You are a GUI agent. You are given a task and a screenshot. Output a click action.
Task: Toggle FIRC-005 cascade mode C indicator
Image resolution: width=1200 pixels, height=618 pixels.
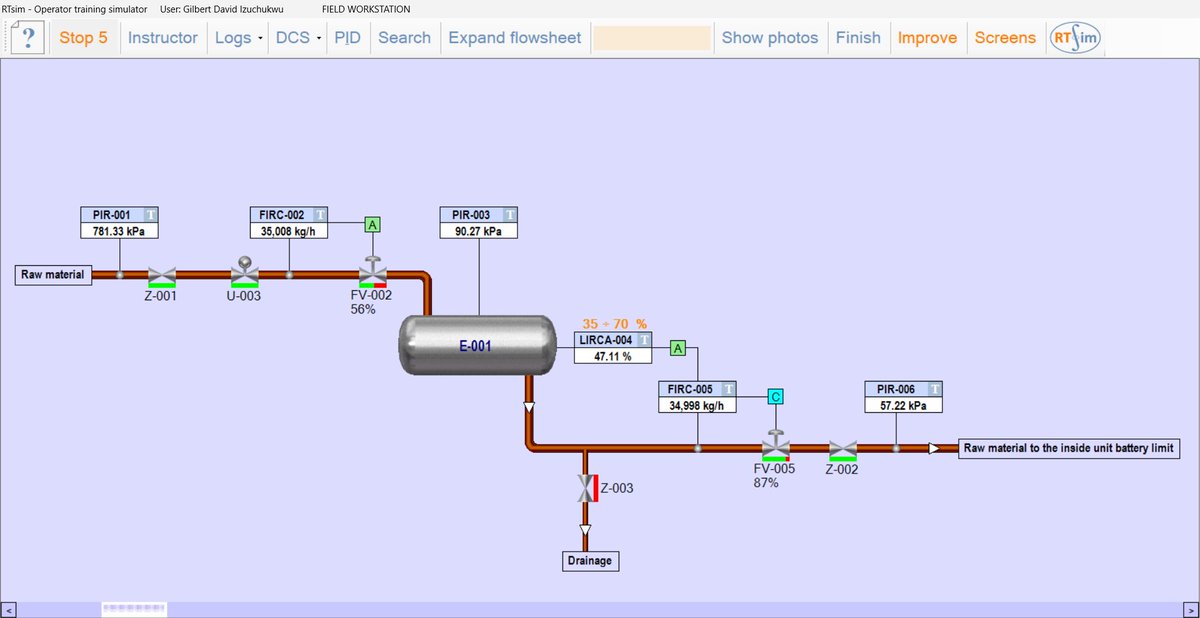[x=775, y=397]
